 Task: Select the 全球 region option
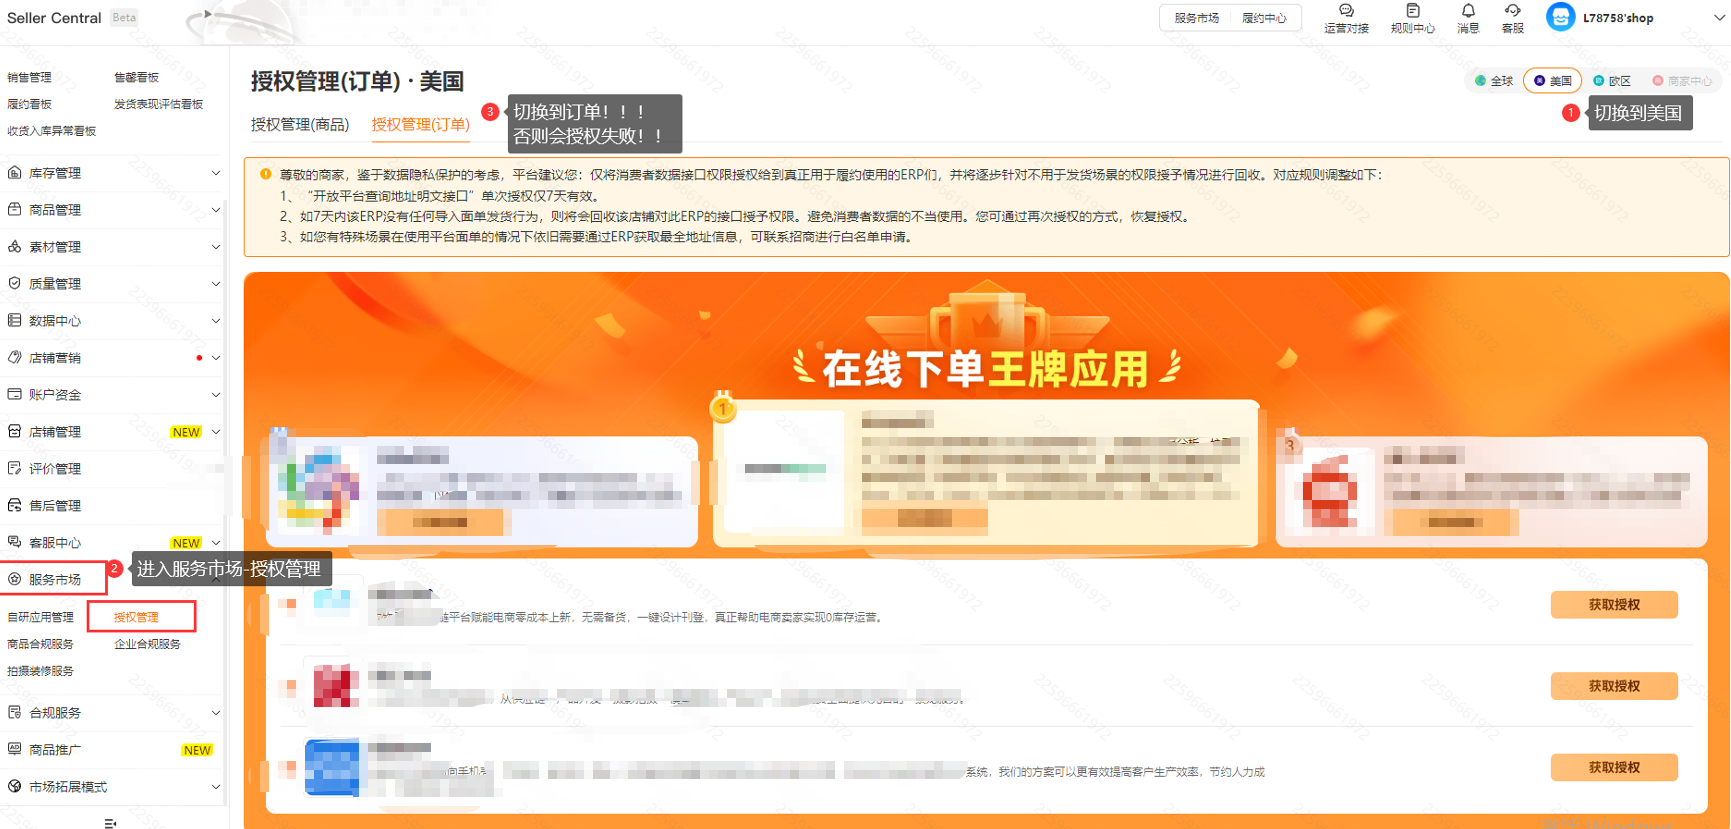1494,81
